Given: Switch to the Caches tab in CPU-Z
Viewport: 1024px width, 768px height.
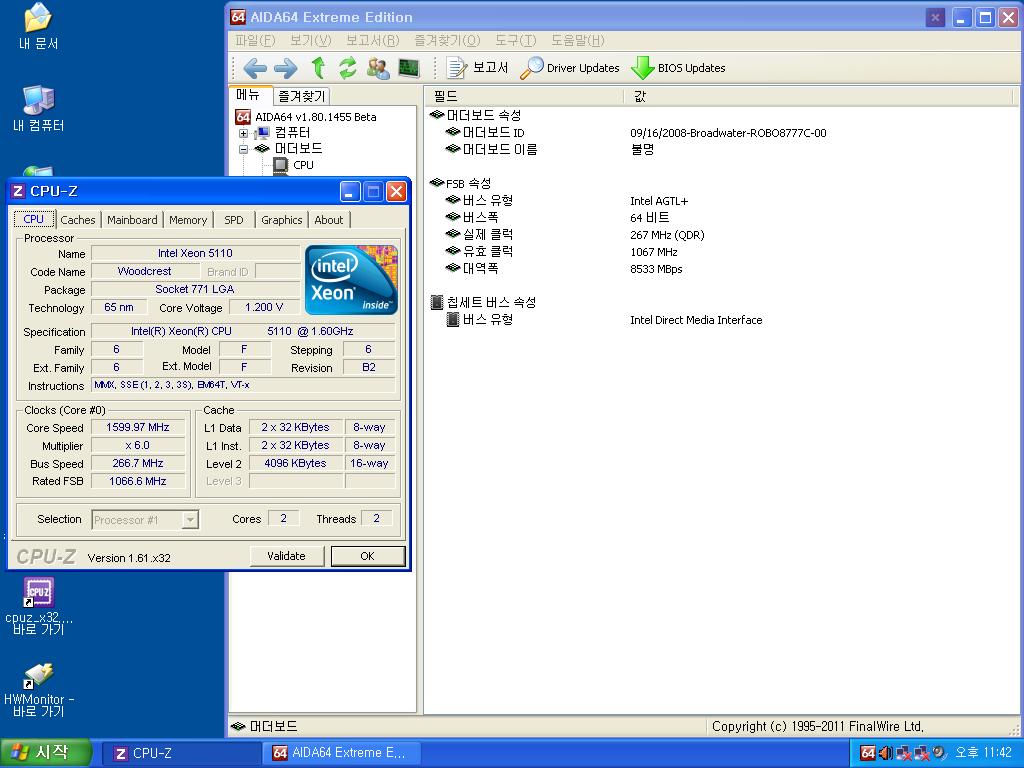Looking at the screenshot, I should pos(78,220).
